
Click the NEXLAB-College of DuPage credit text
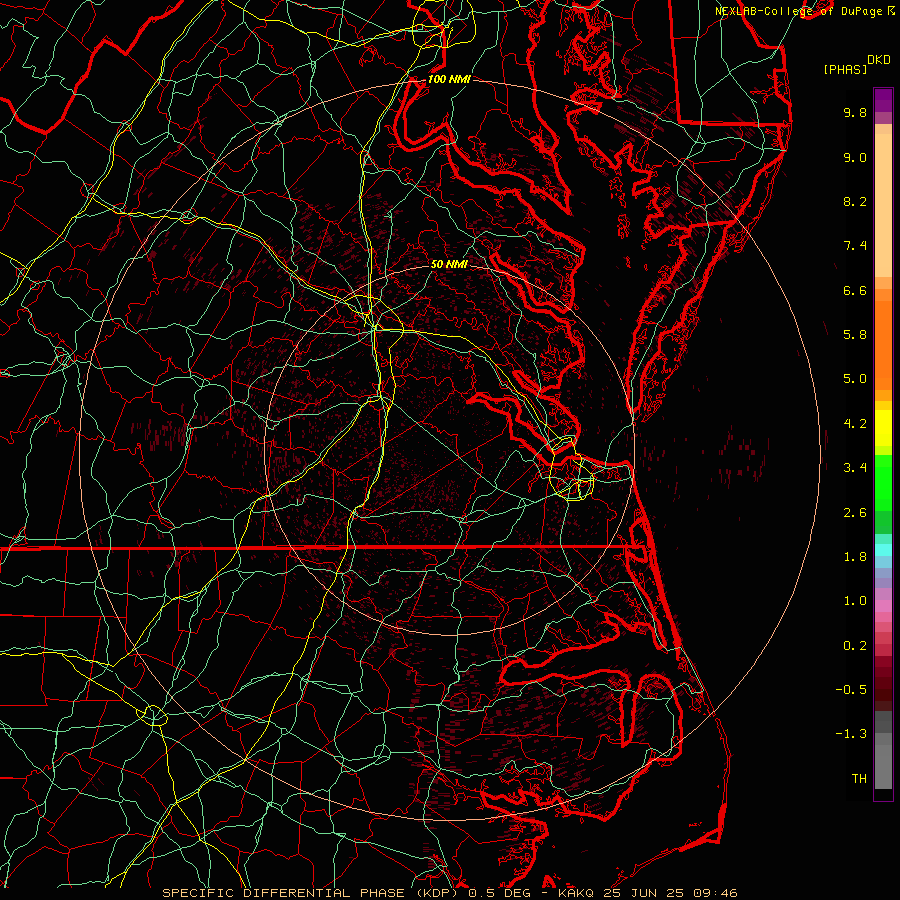click(798, 11)
